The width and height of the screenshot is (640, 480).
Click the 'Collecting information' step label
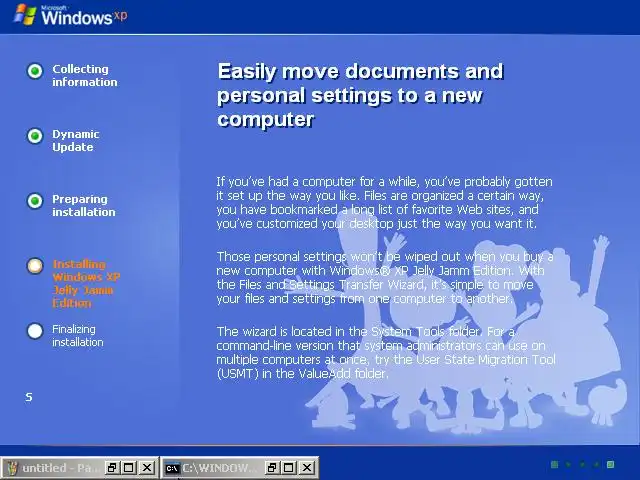tap(84, 76)
